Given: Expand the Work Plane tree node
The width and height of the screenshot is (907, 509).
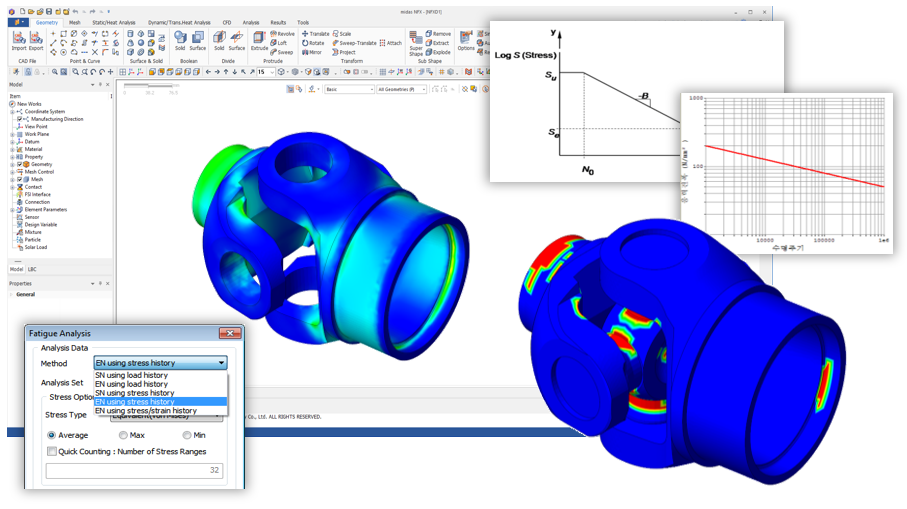Looking at the screenshot, I should pos(12,134).
